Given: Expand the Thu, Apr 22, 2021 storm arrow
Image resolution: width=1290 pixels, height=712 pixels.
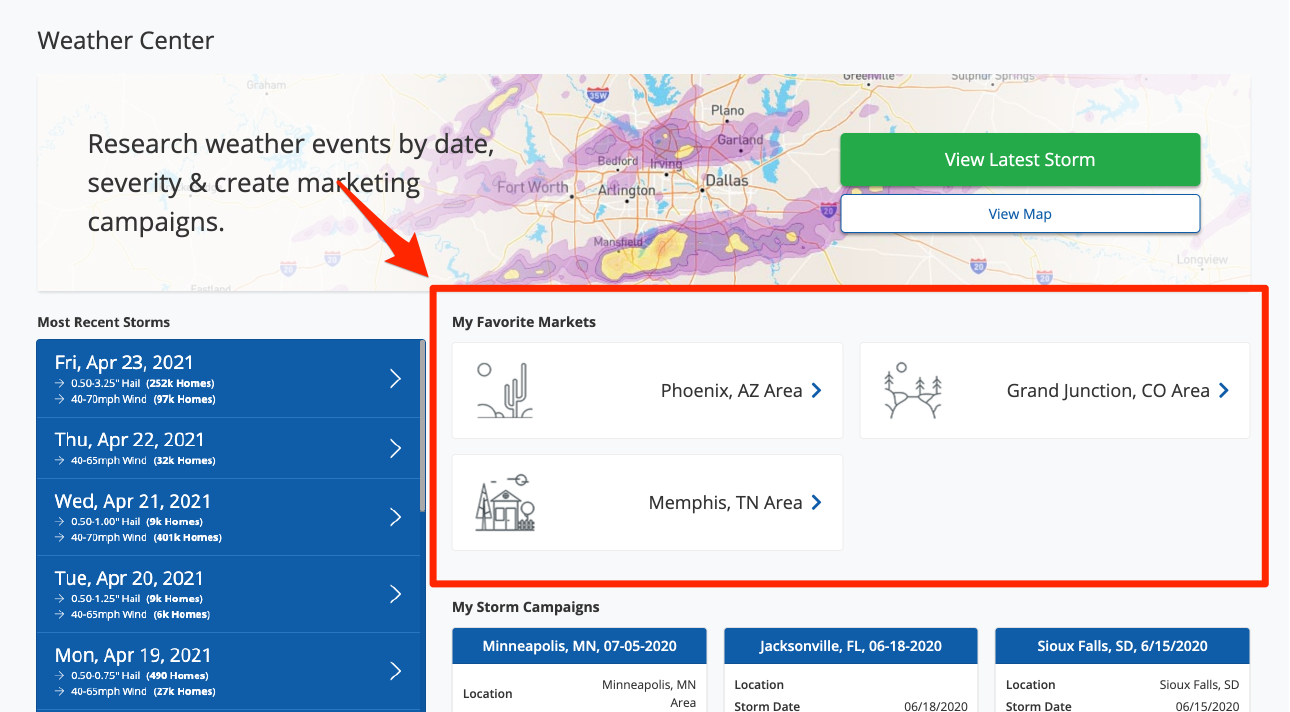Looking at the screenshot, I should click(395, 448).
